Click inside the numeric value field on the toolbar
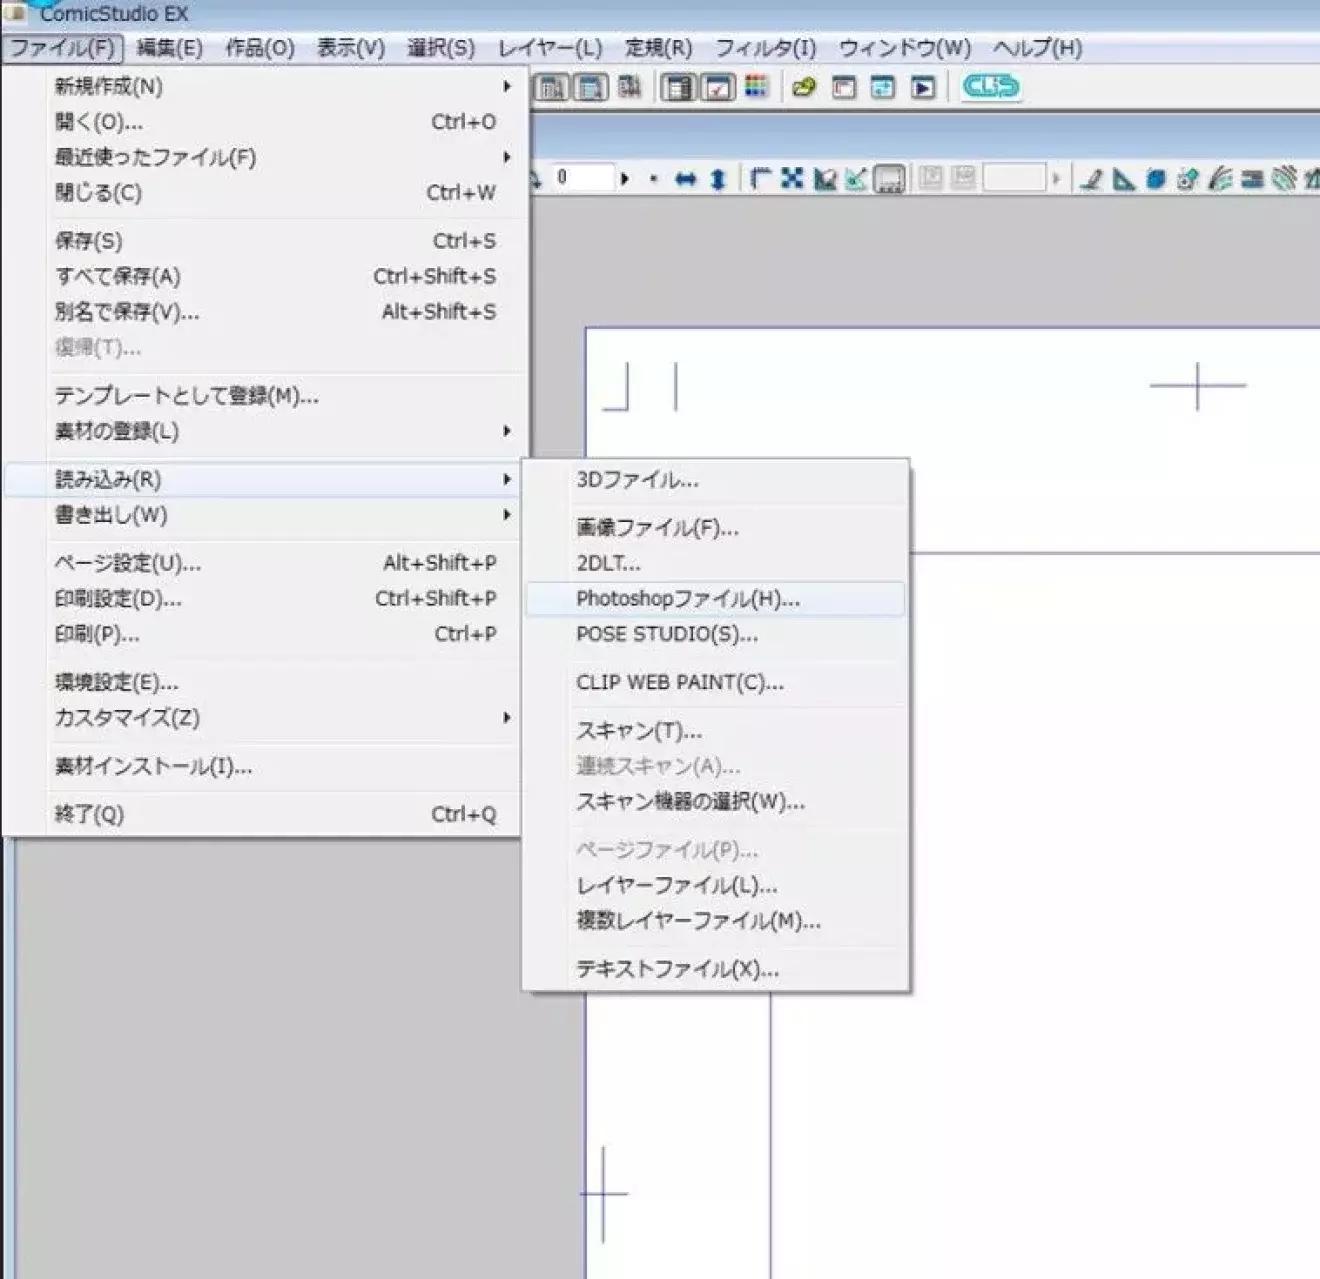Screen dimensions: 1320x1279 pos(585,176)
